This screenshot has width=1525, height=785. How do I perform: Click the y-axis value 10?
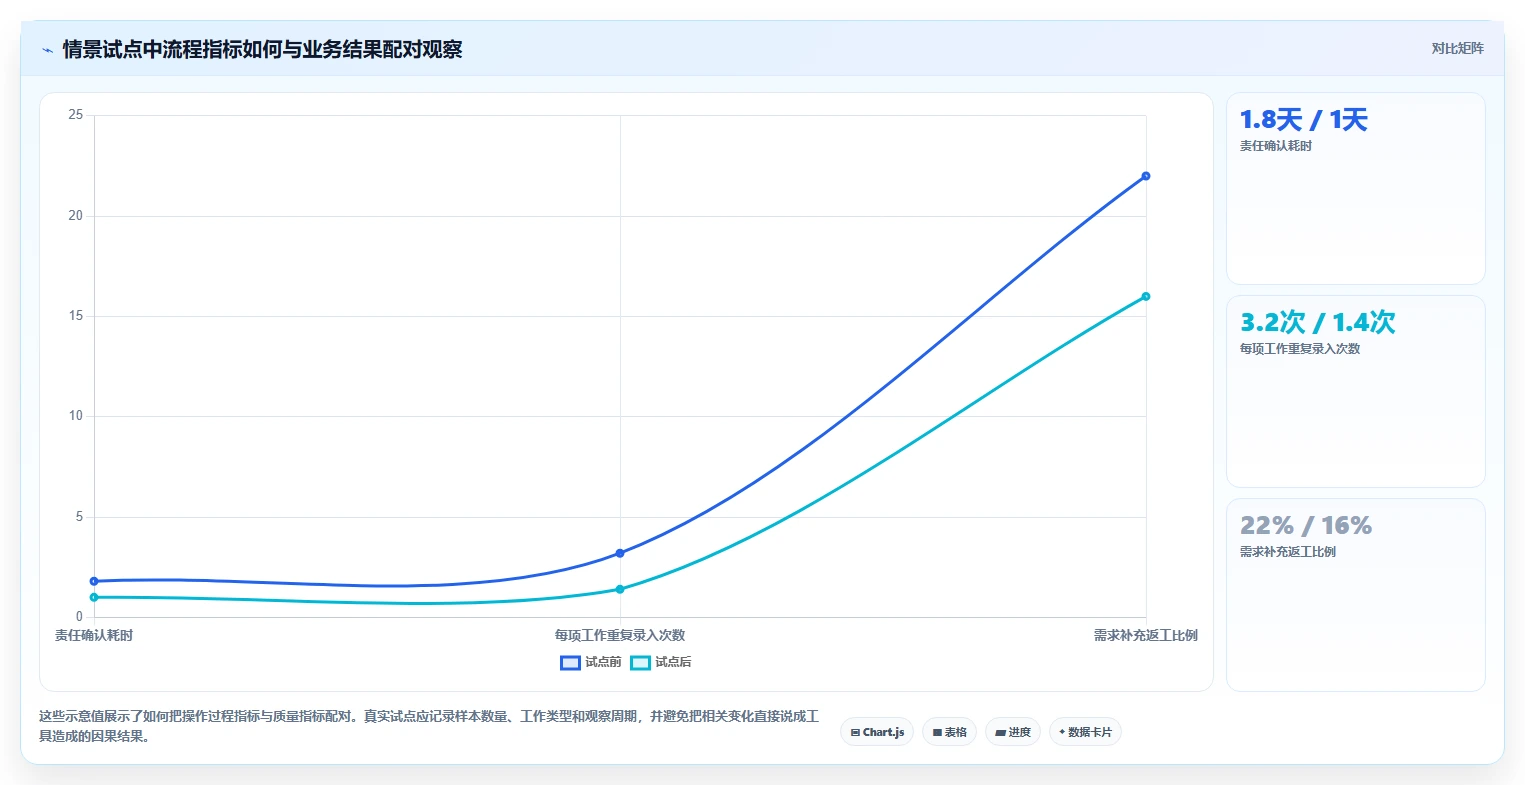76,416
